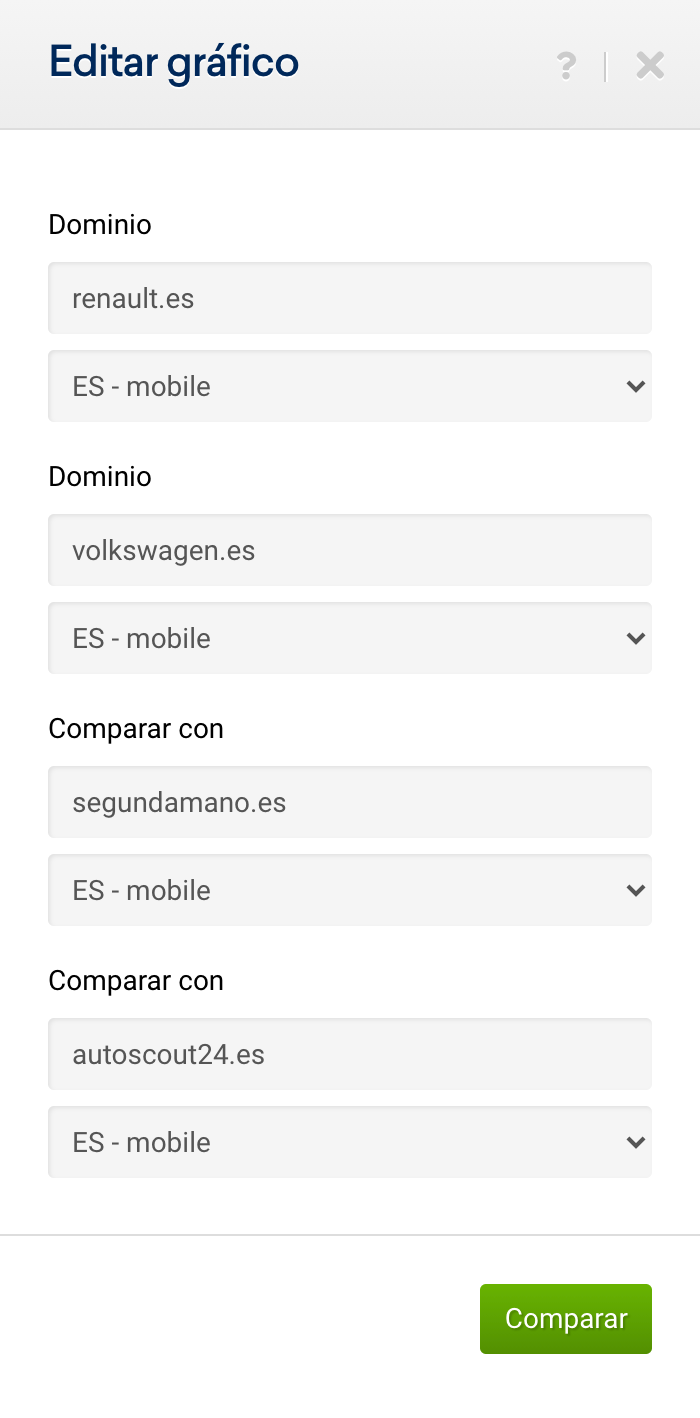The image size is (700, 1418).
Task: Click the Comparar con label above segundamano.es
Action: (x=136, y=729)
